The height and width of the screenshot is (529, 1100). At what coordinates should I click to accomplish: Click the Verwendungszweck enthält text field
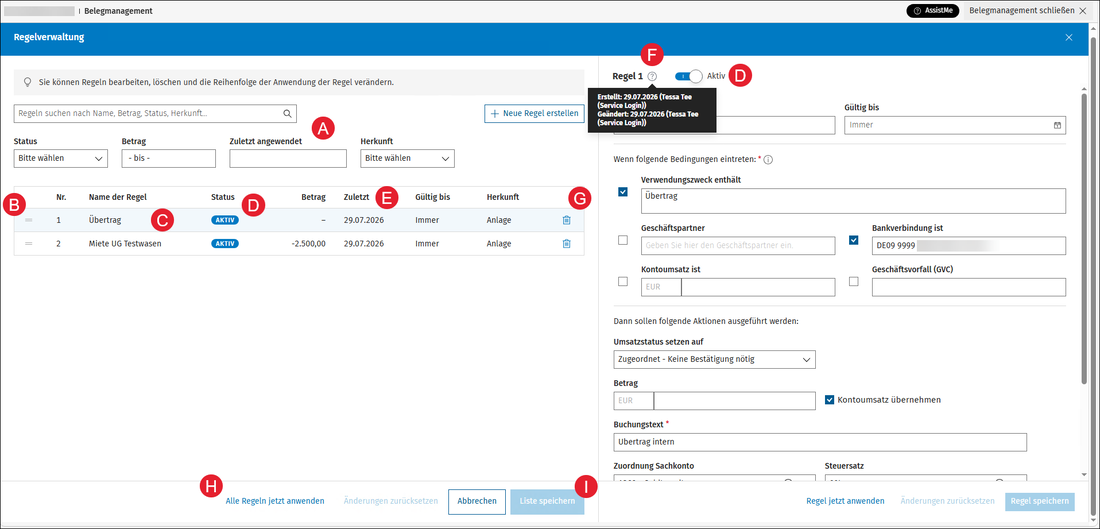point(853,201)
